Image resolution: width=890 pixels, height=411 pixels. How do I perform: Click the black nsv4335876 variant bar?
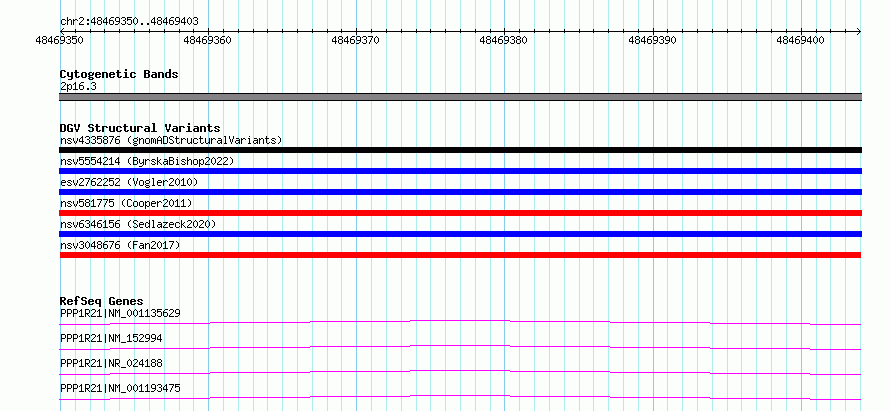460,150
